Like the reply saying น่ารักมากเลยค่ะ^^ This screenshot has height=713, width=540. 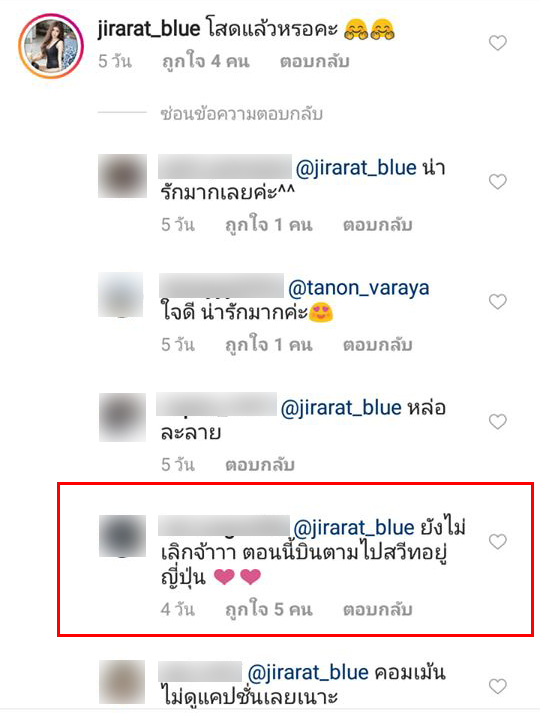pos(497,181)
